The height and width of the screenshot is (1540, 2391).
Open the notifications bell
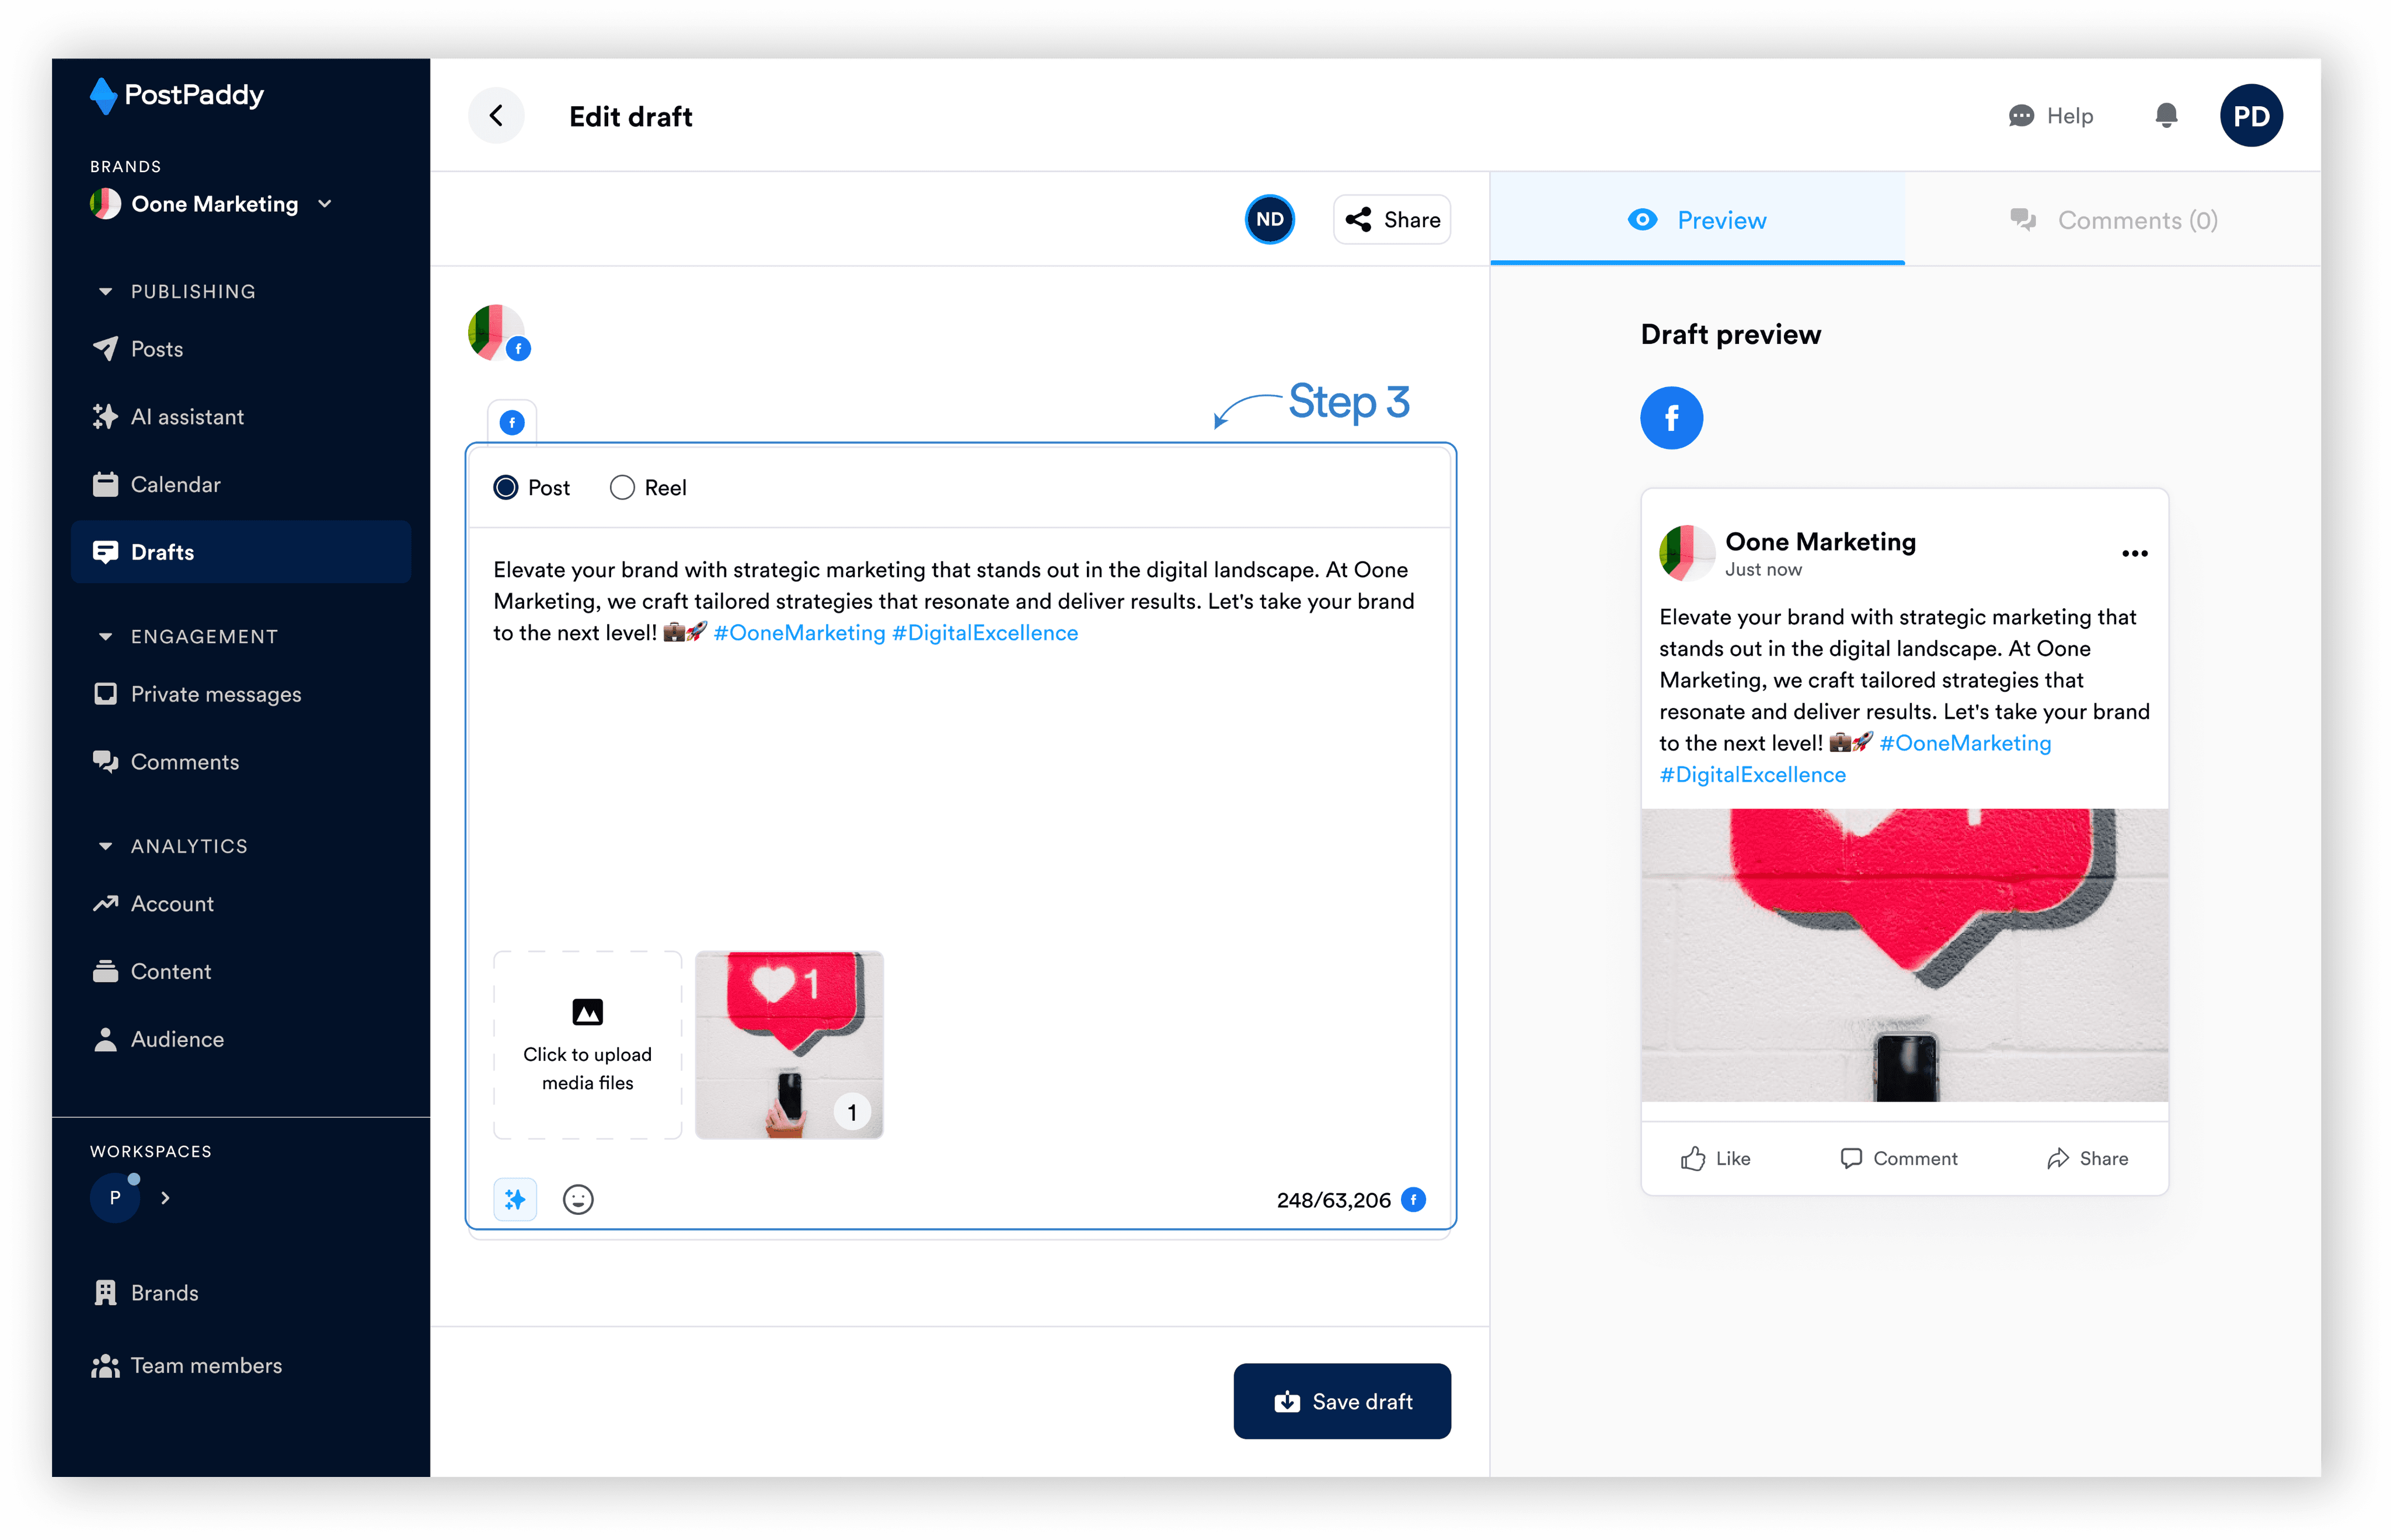tap(2166, 116)
